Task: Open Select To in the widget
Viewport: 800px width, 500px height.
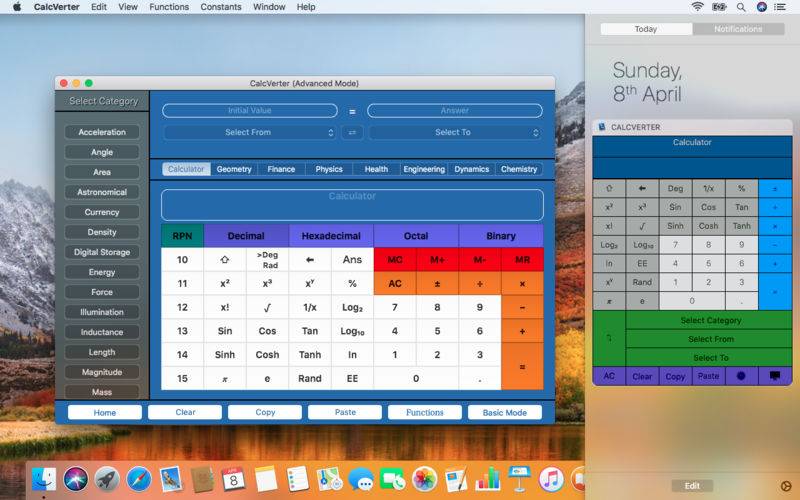Action: pos(709,358)
